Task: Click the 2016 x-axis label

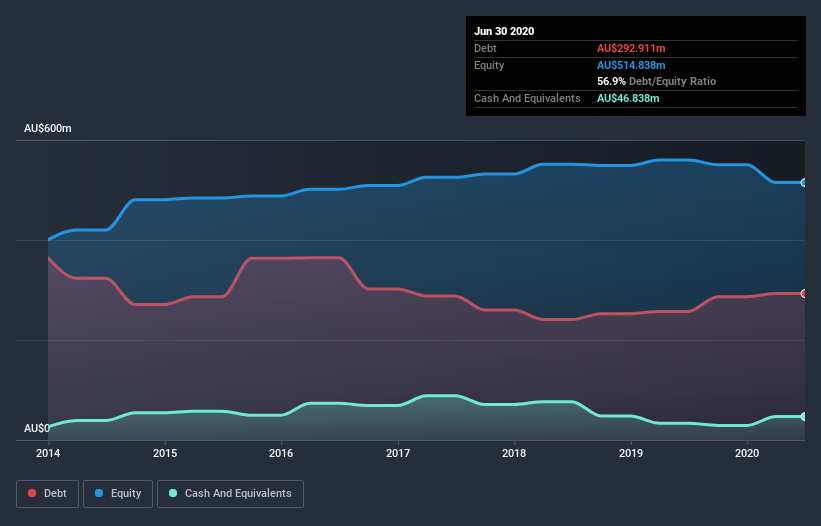Action: click(x=281, y=453)
